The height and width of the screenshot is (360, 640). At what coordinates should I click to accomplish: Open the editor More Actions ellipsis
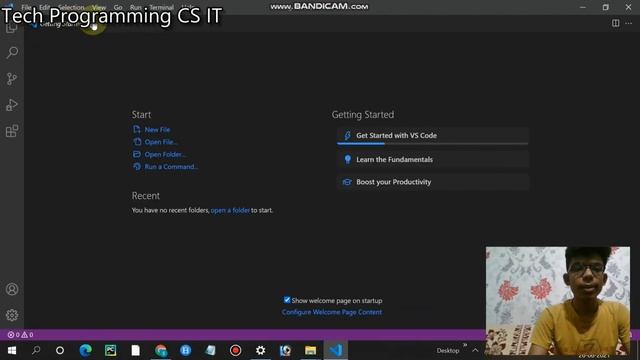pos(629,23)
